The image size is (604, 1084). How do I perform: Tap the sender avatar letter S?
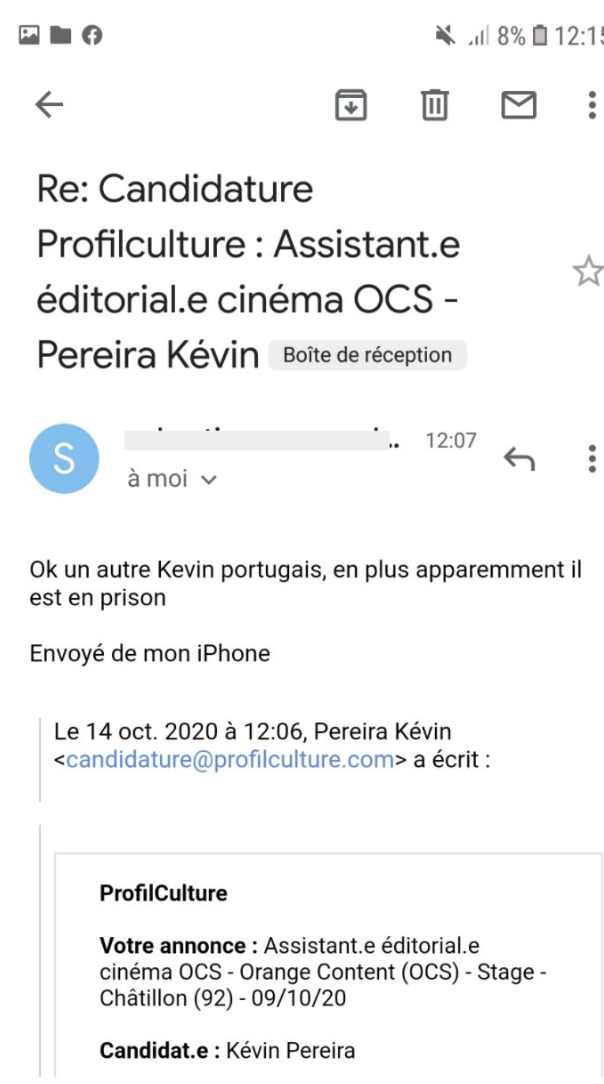coord(65,459)
